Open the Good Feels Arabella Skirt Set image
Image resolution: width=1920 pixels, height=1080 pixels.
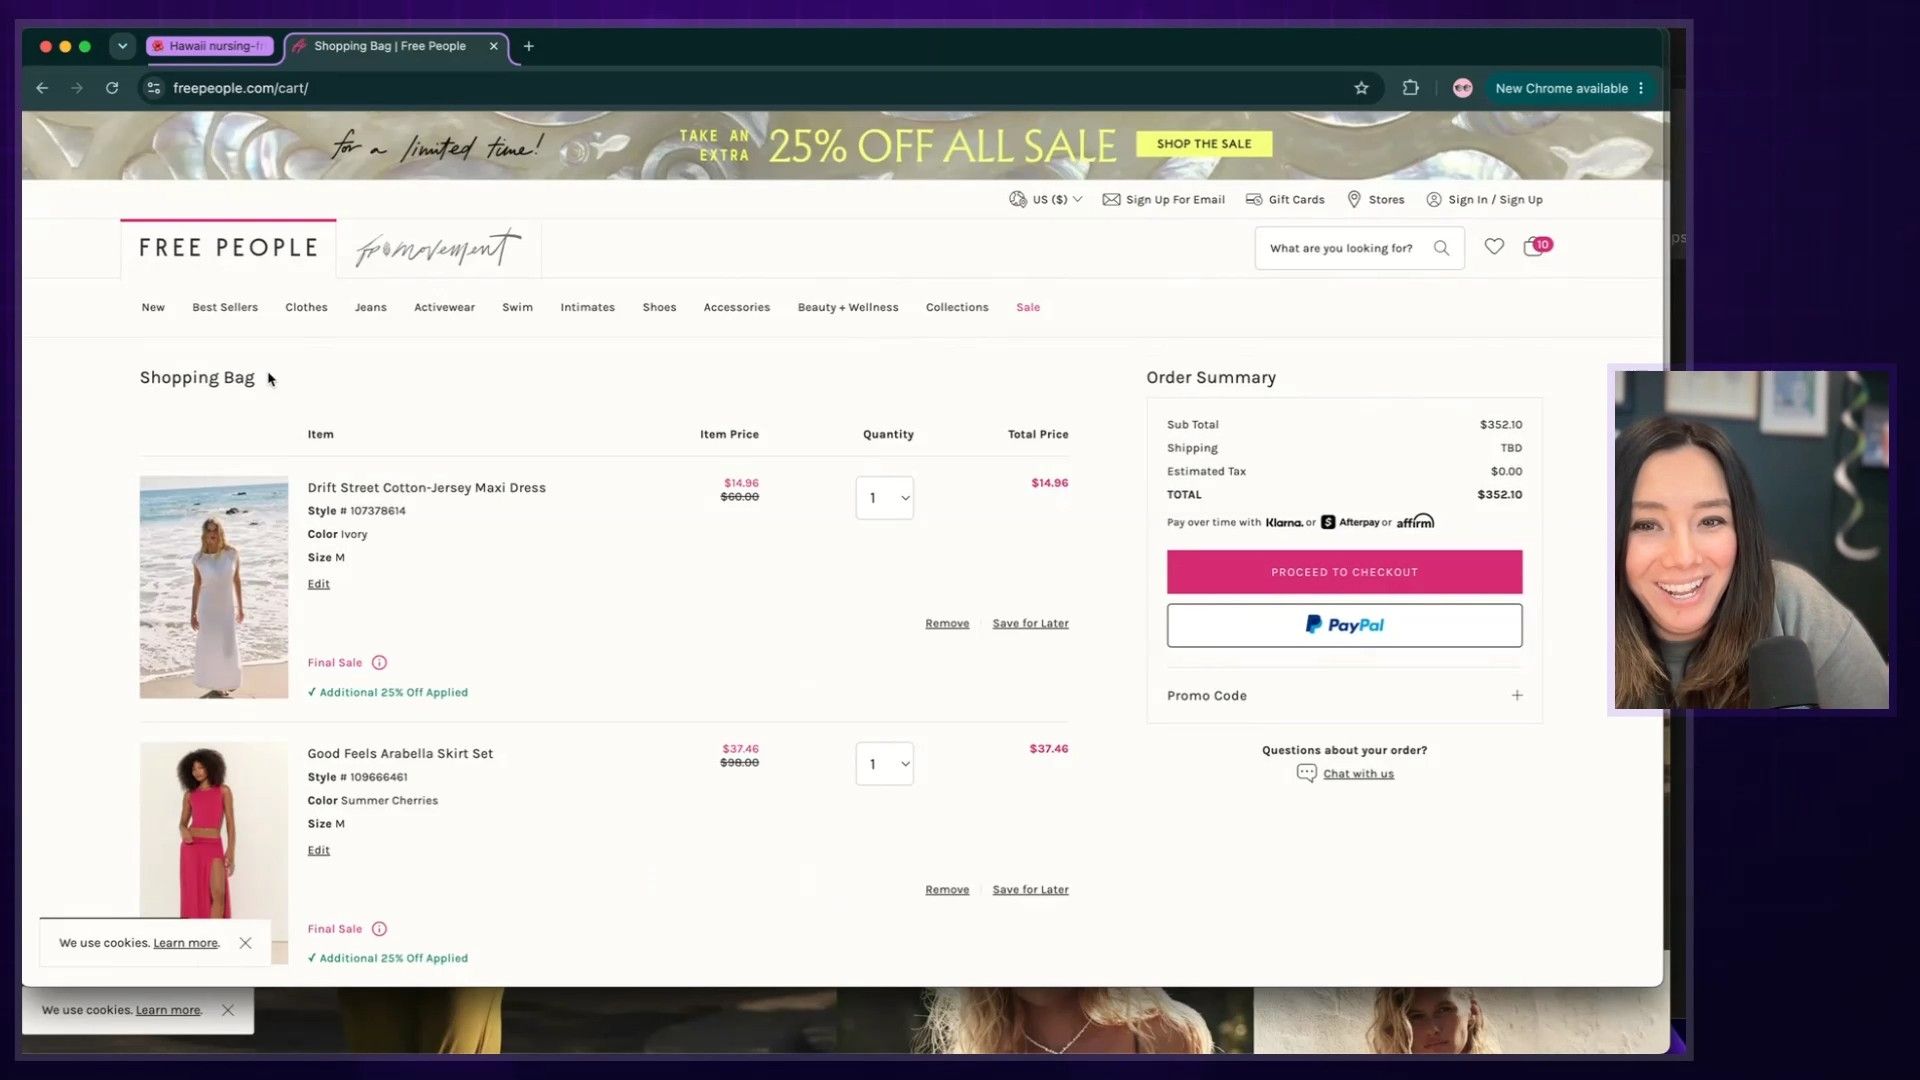(214, 852)
